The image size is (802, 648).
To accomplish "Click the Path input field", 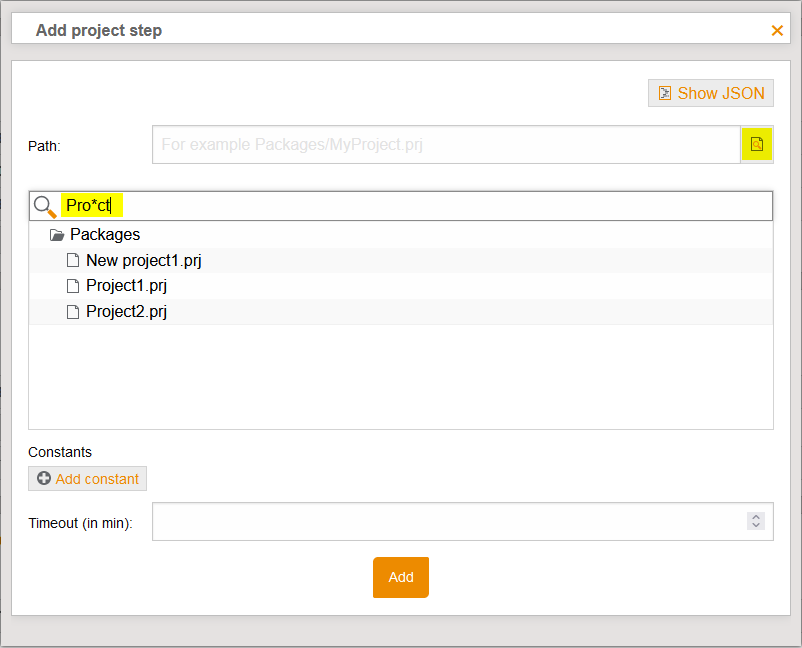I will (x=440, y=144).
